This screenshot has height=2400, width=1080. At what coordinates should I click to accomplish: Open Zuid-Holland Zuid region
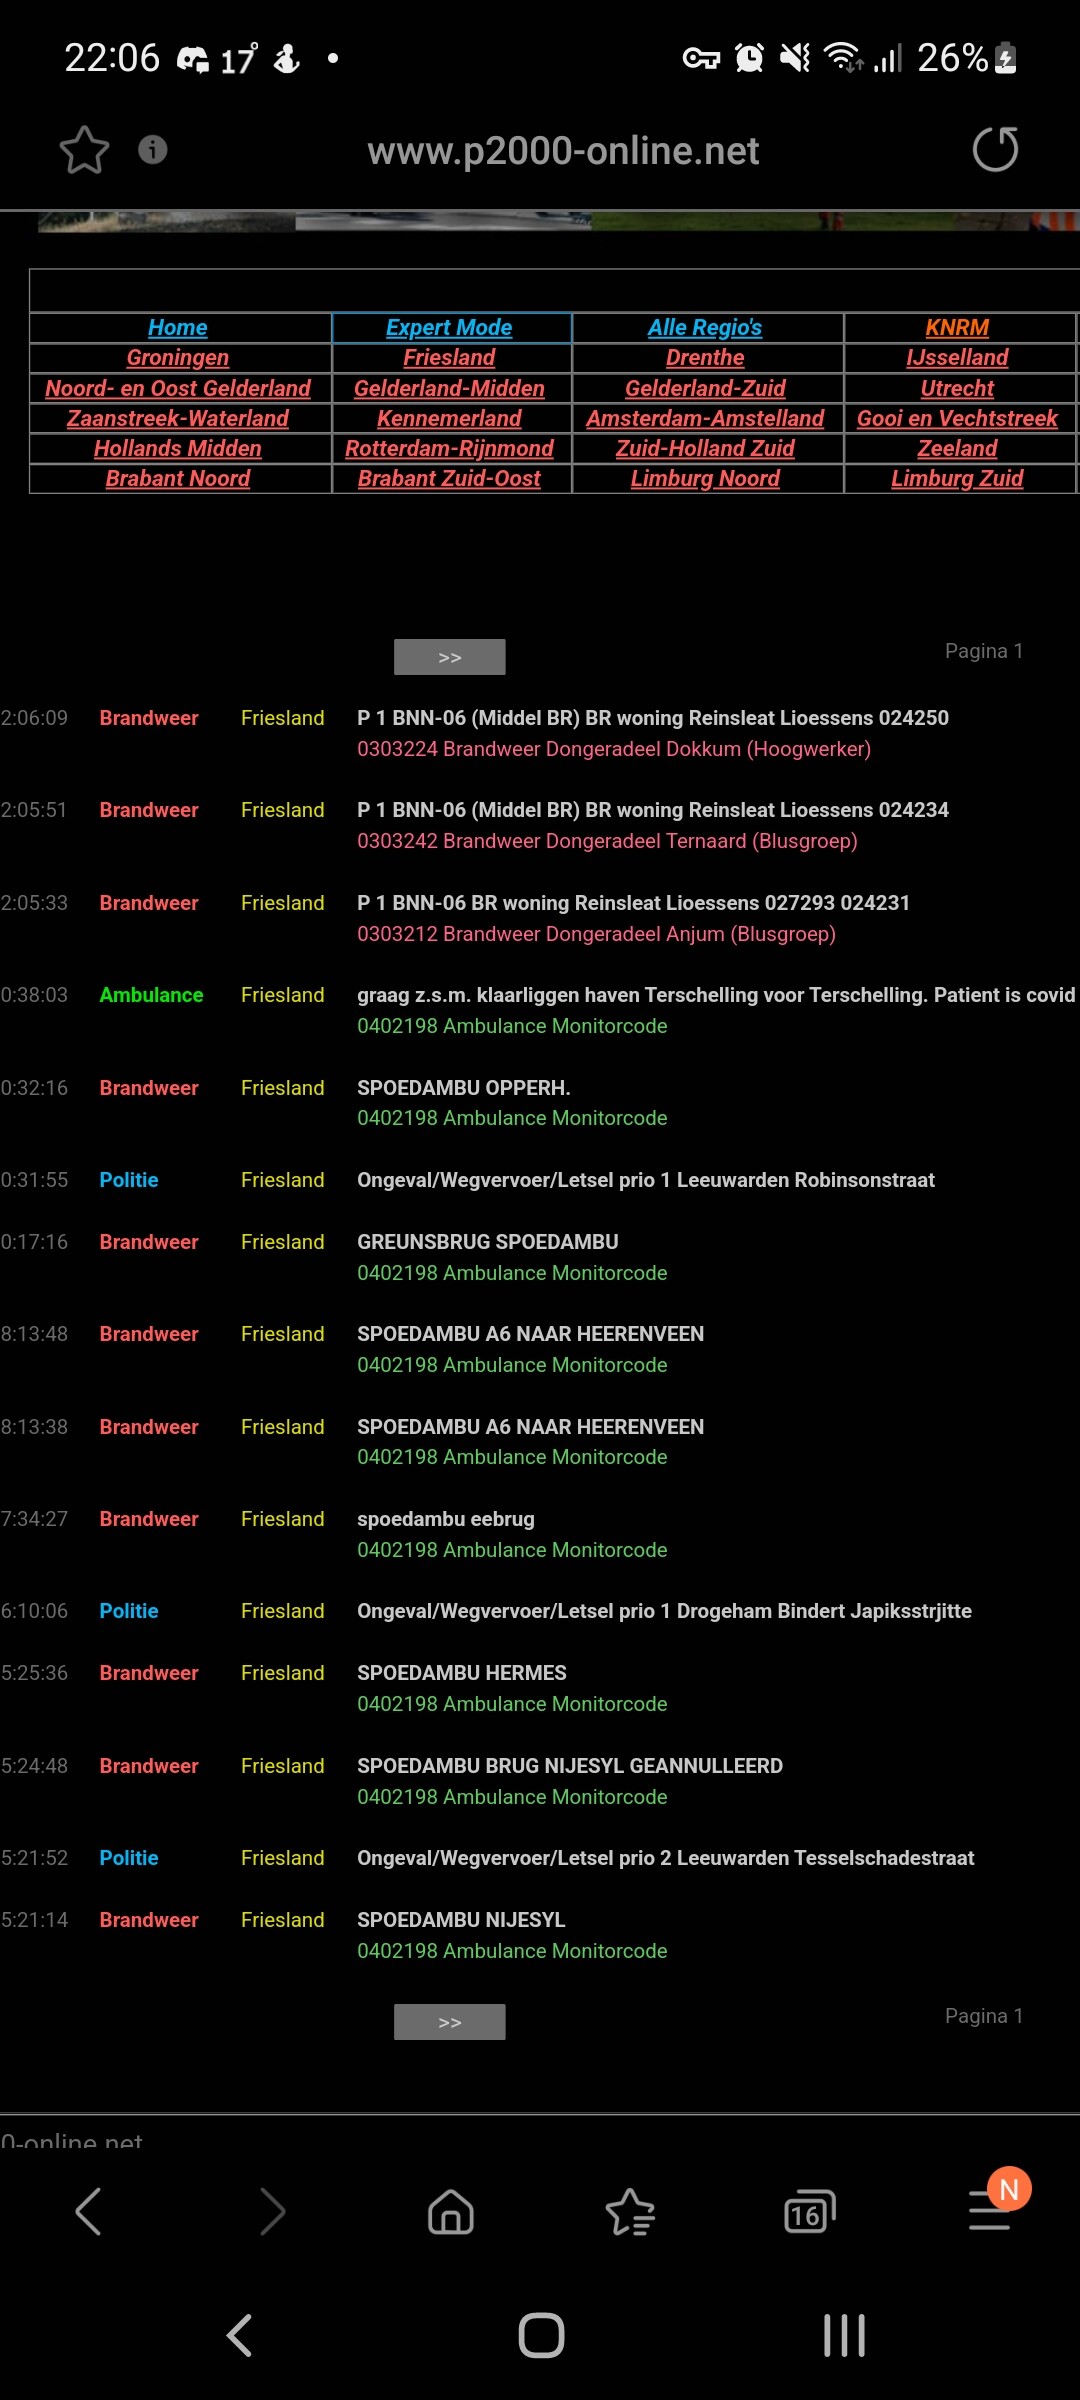click(x=705, y=448)
